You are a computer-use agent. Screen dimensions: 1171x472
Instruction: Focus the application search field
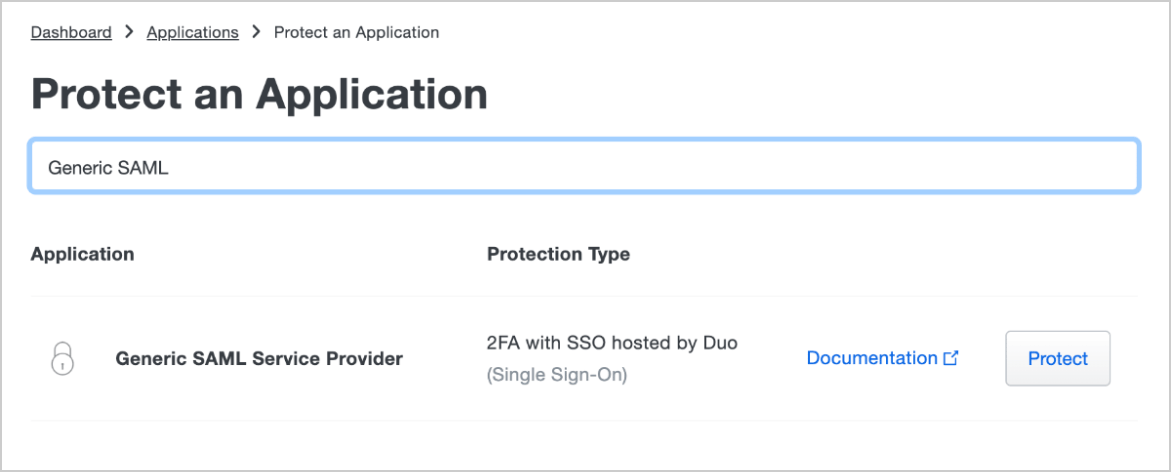tap(584, 166)
